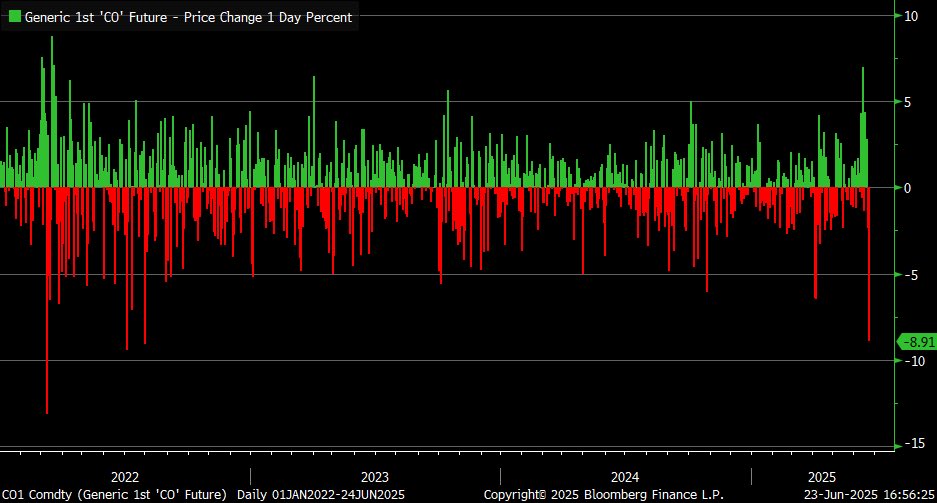Click the -8.91 last value tag
The width and height of the screenshot is (937, 503).
click(918, 342)
